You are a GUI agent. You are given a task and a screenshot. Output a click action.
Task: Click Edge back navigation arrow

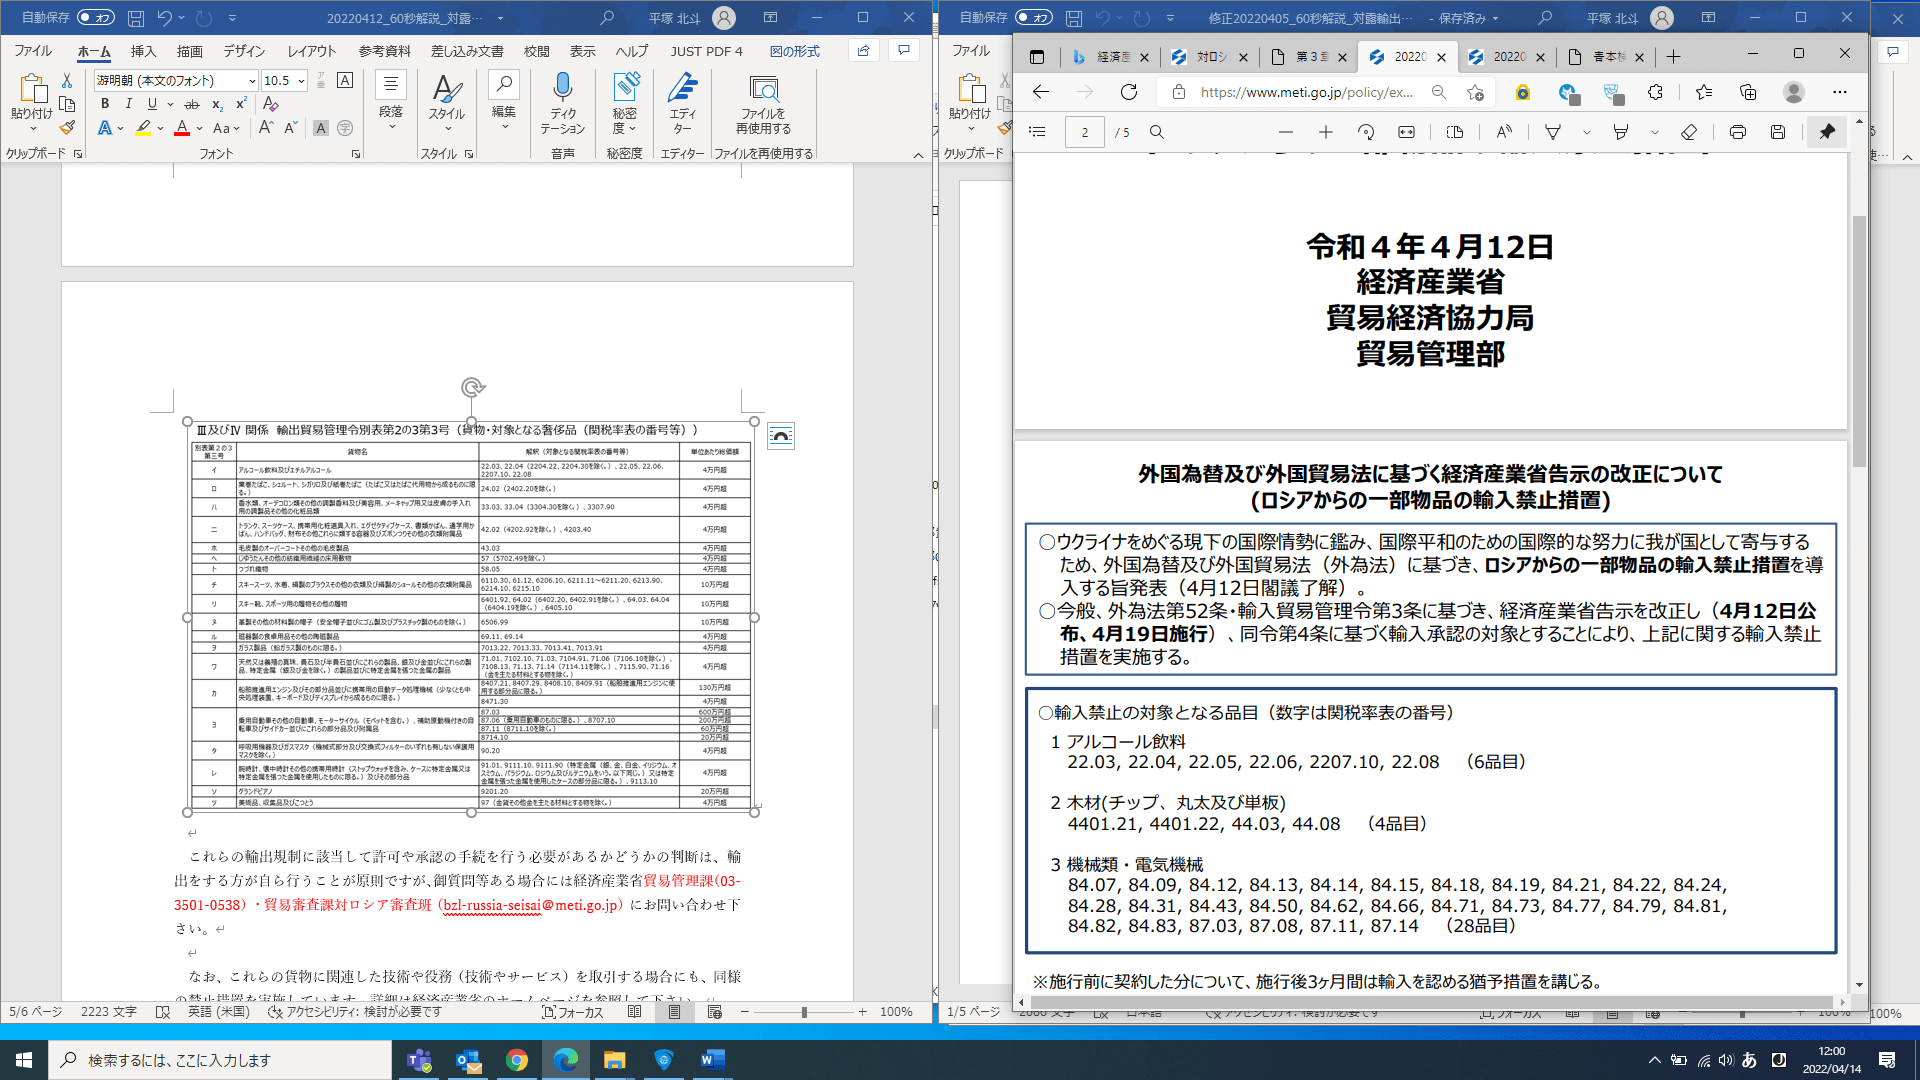coord(1041,92)
